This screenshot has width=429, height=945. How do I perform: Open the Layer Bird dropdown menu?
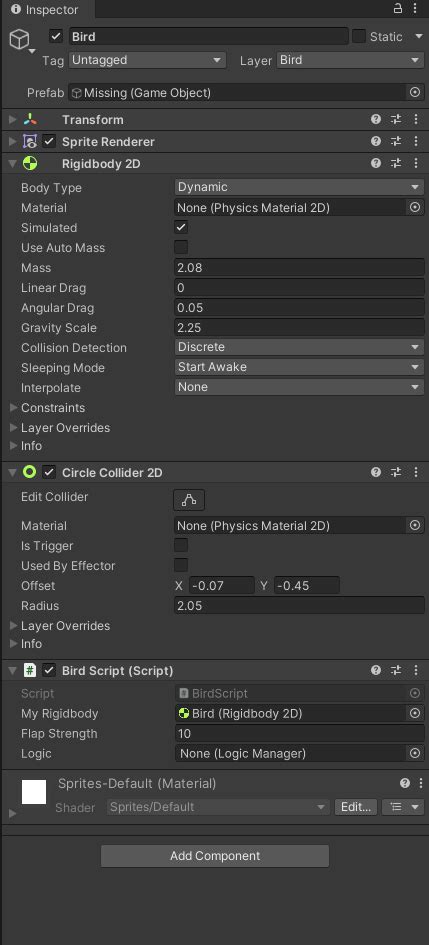pyautogui.click(x=351, y=60)
